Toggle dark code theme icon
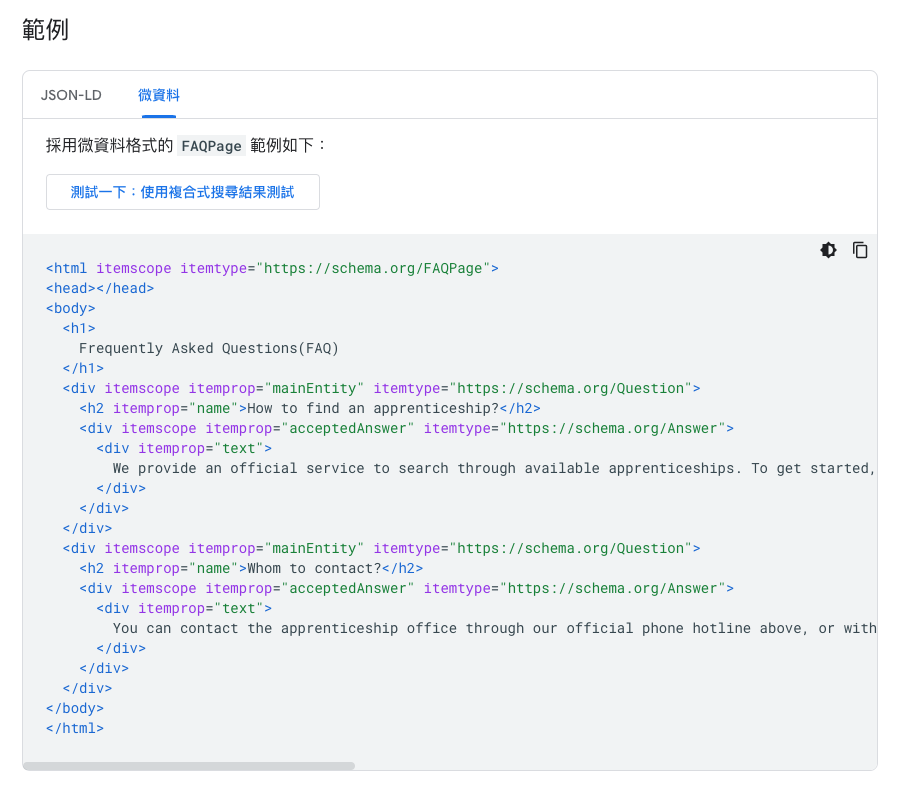 coord(828,250)
